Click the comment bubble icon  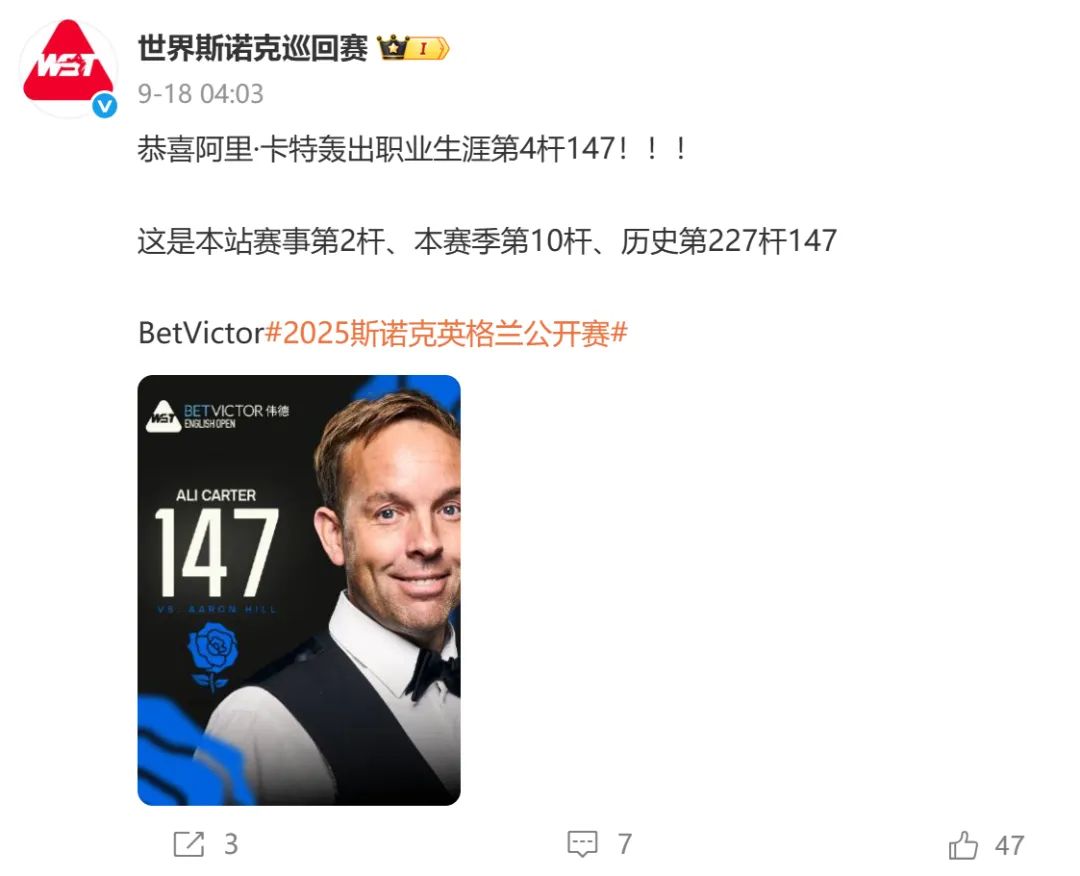pyautogui.click(x=582, y=844)
